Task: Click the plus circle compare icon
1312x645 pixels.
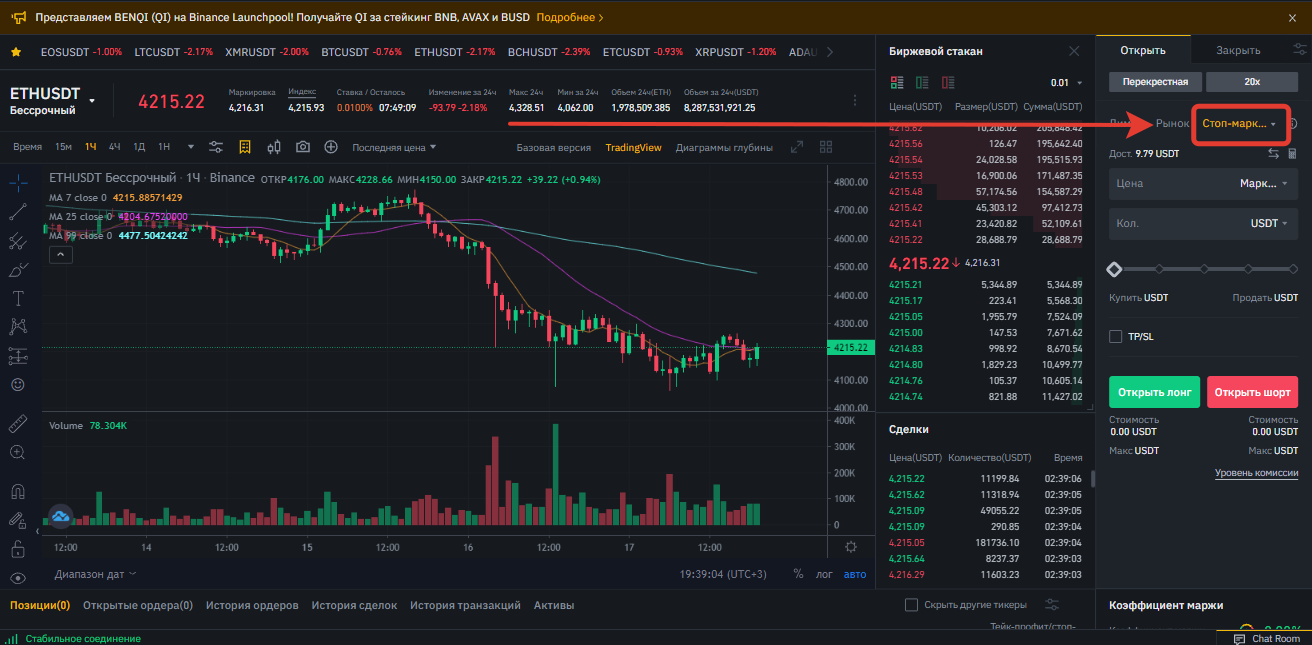Action: click(331, 147)
